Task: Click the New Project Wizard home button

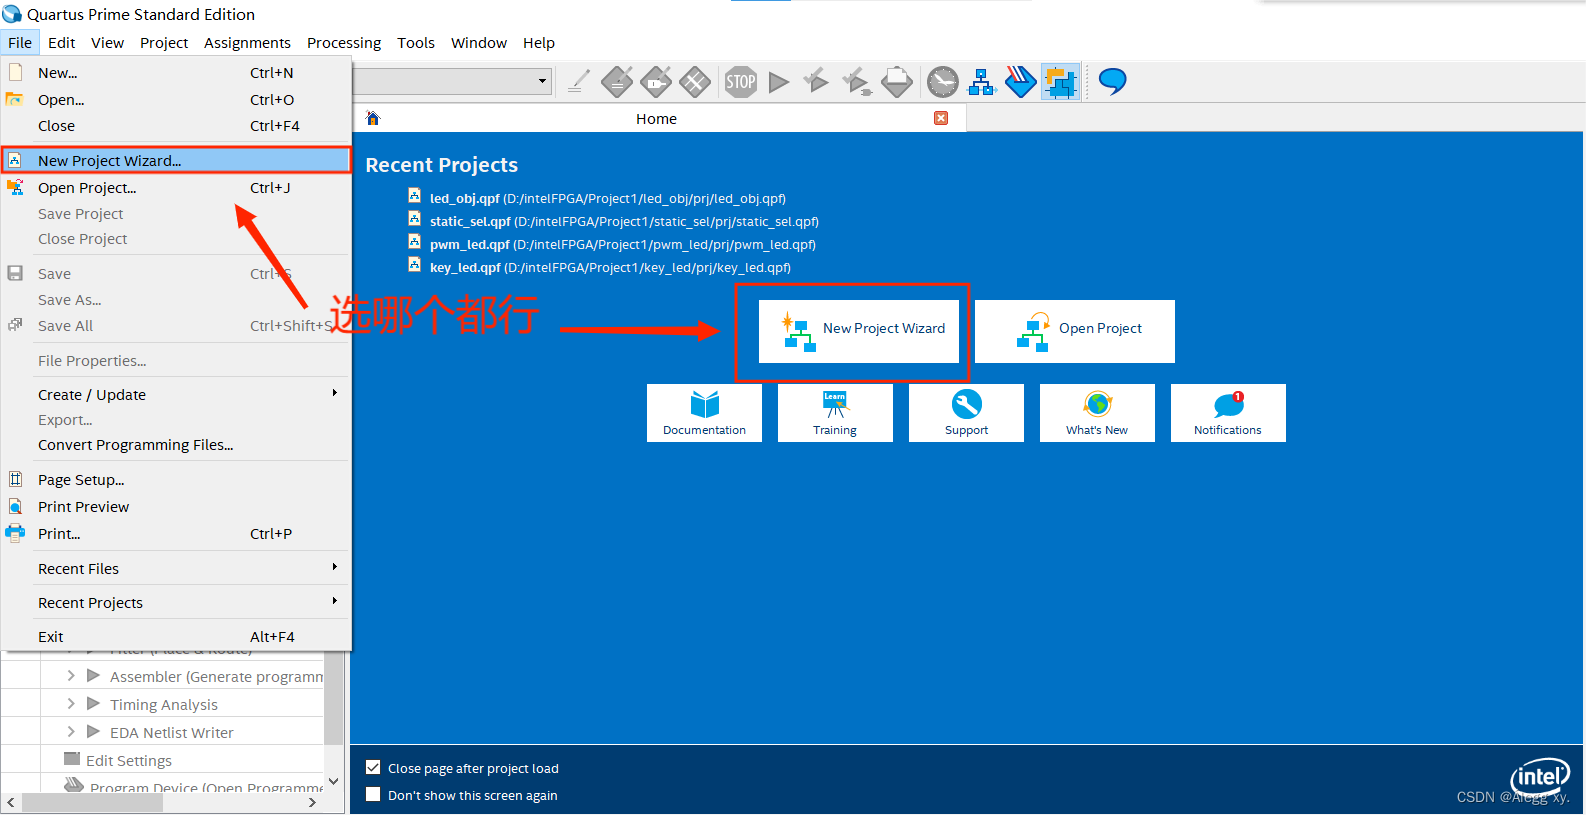Action: click(x=859, y=331)
